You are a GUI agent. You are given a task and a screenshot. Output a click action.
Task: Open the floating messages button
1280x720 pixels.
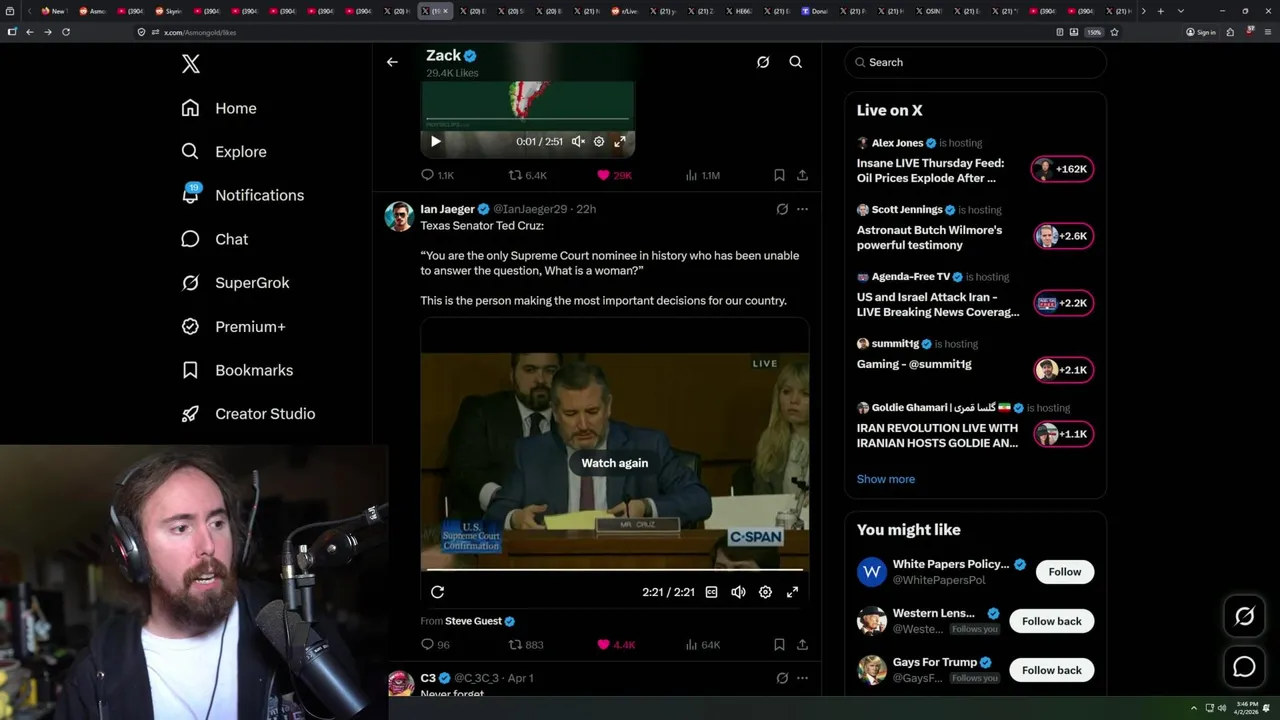point(1245,667)
